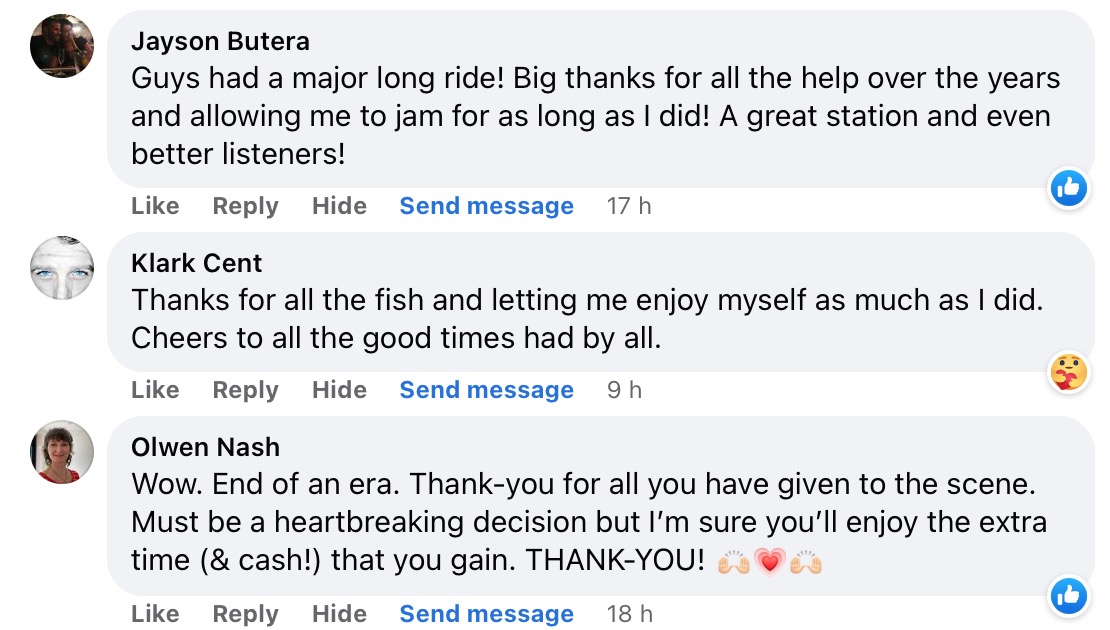Hide Olwen Nash's comment
This screenshot has height=630, width=1110.
(x=339, y=614)
